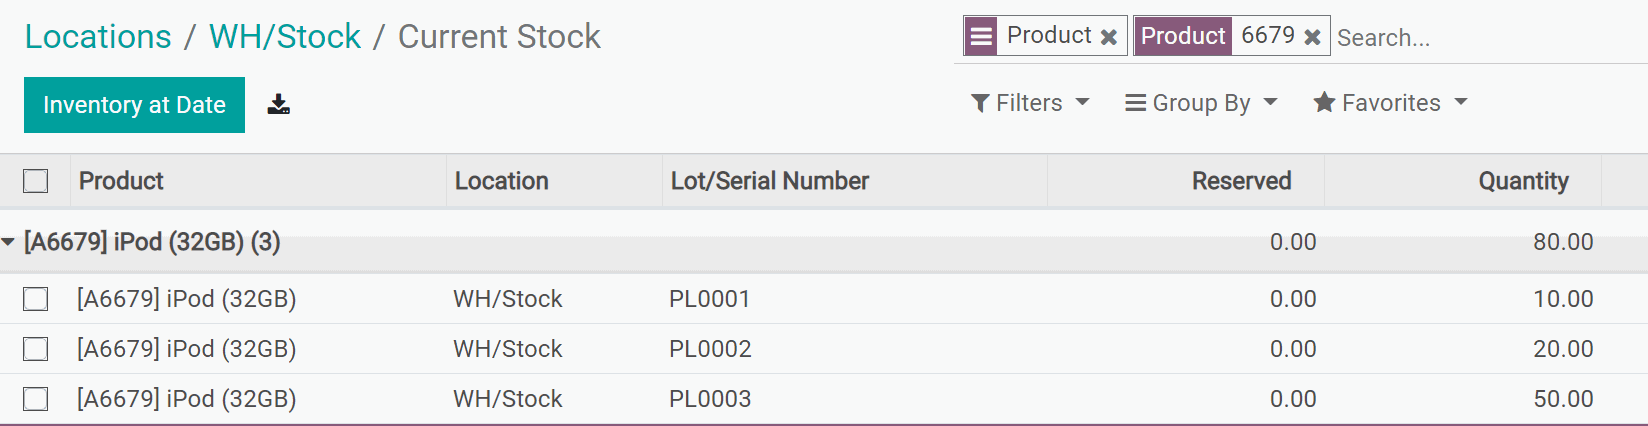Select the PL0001 row checkbox

pyautogui.click(x=36, y=299)
